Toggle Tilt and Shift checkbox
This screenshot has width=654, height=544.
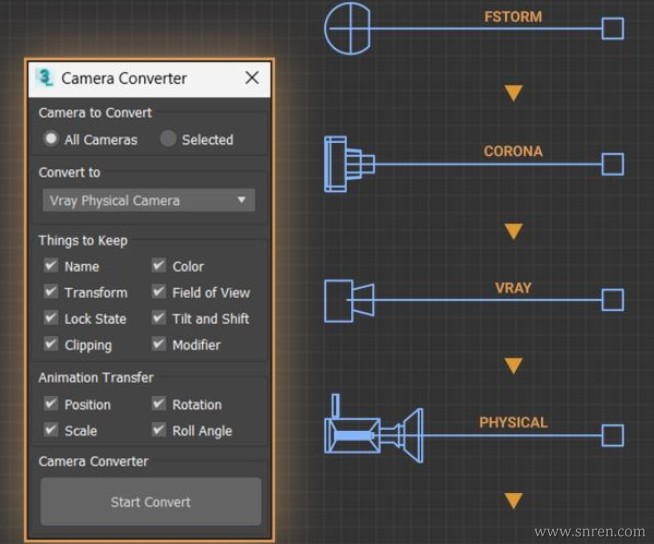pyautogui.click(x=159, y=318)
